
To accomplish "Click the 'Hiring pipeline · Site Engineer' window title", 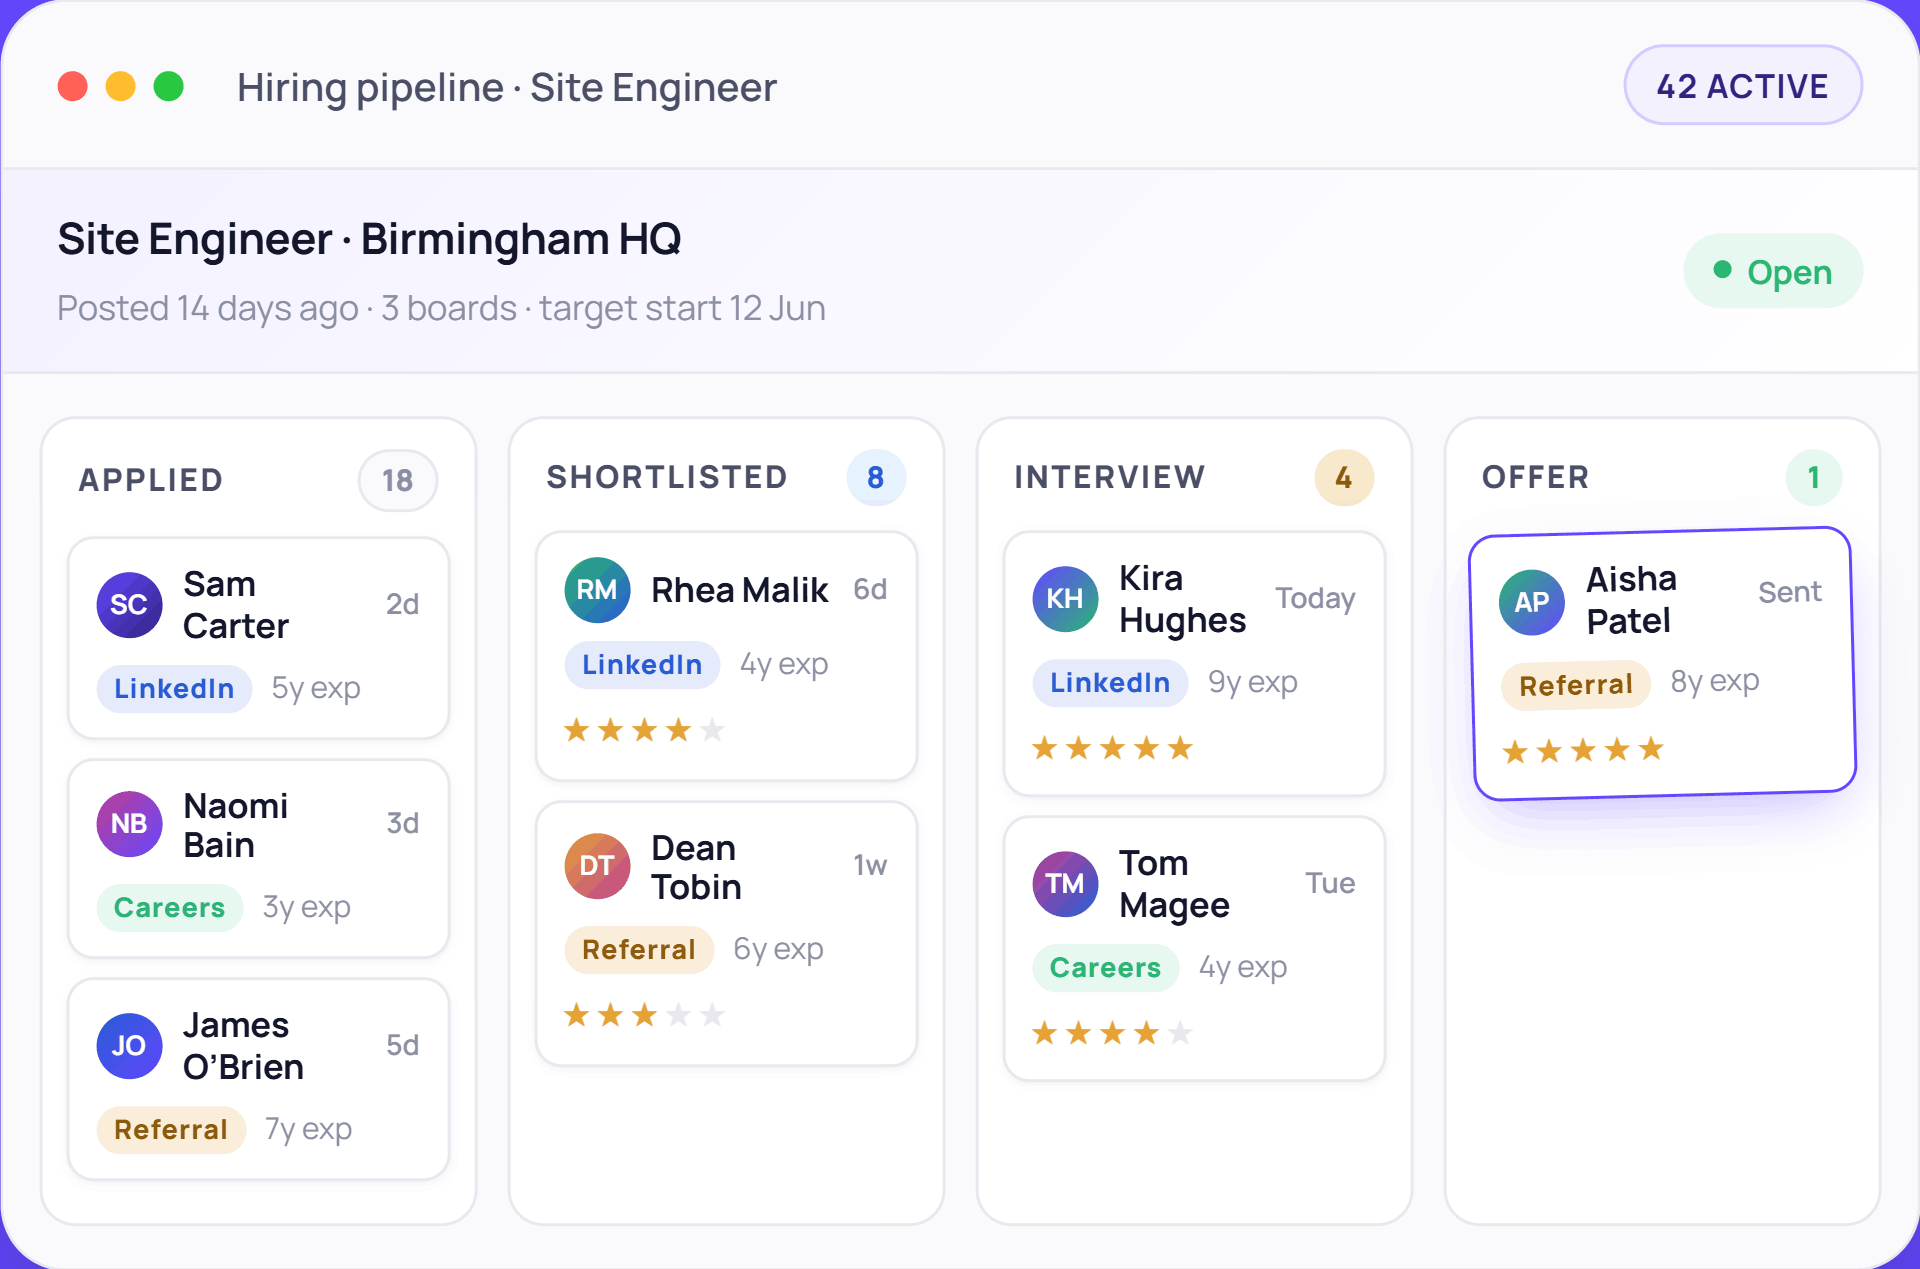I will point(506,88).
